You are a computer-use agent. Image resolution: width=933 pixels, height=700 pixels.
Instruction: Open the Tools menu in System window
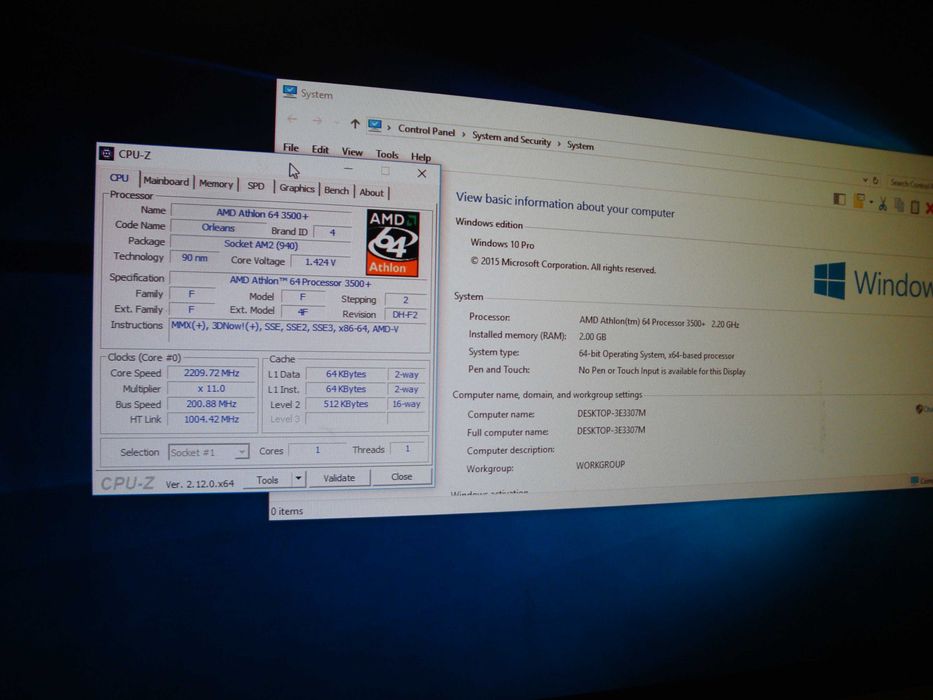pyautogui.click(x=387, y=154)
